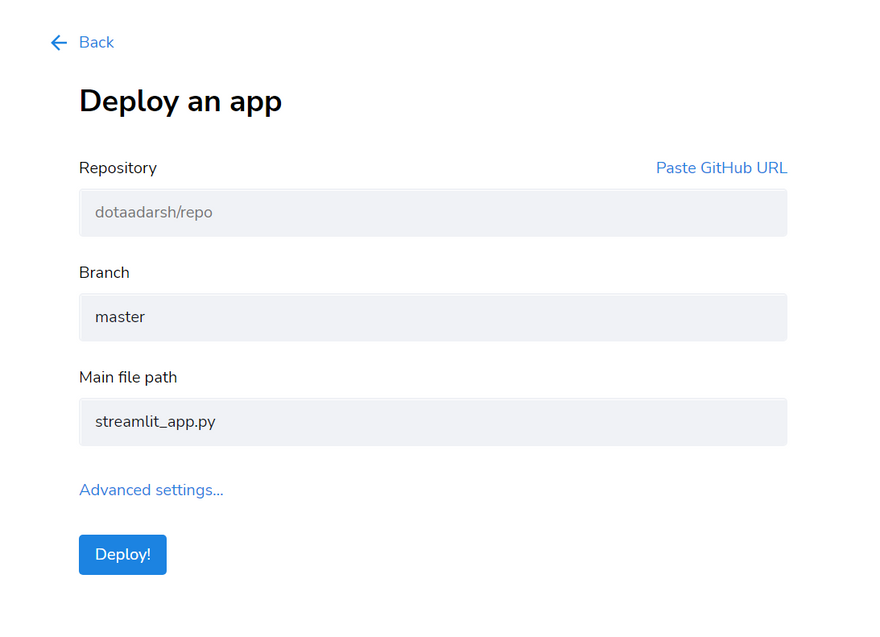Click the Deploy an app heading
Viewport: 880px width, 637px height.
click(180, 101)
